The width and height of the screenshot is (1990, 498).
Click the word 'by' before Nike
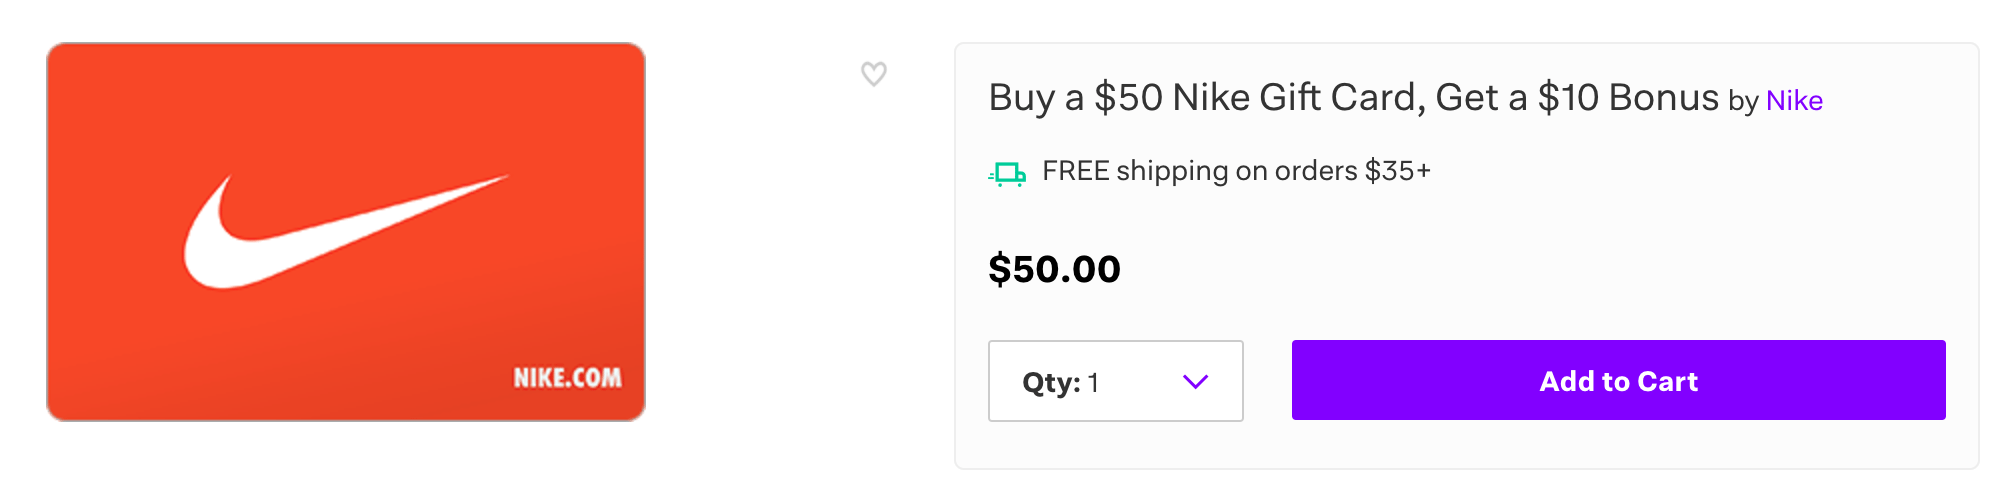(x=1743, y=102)
